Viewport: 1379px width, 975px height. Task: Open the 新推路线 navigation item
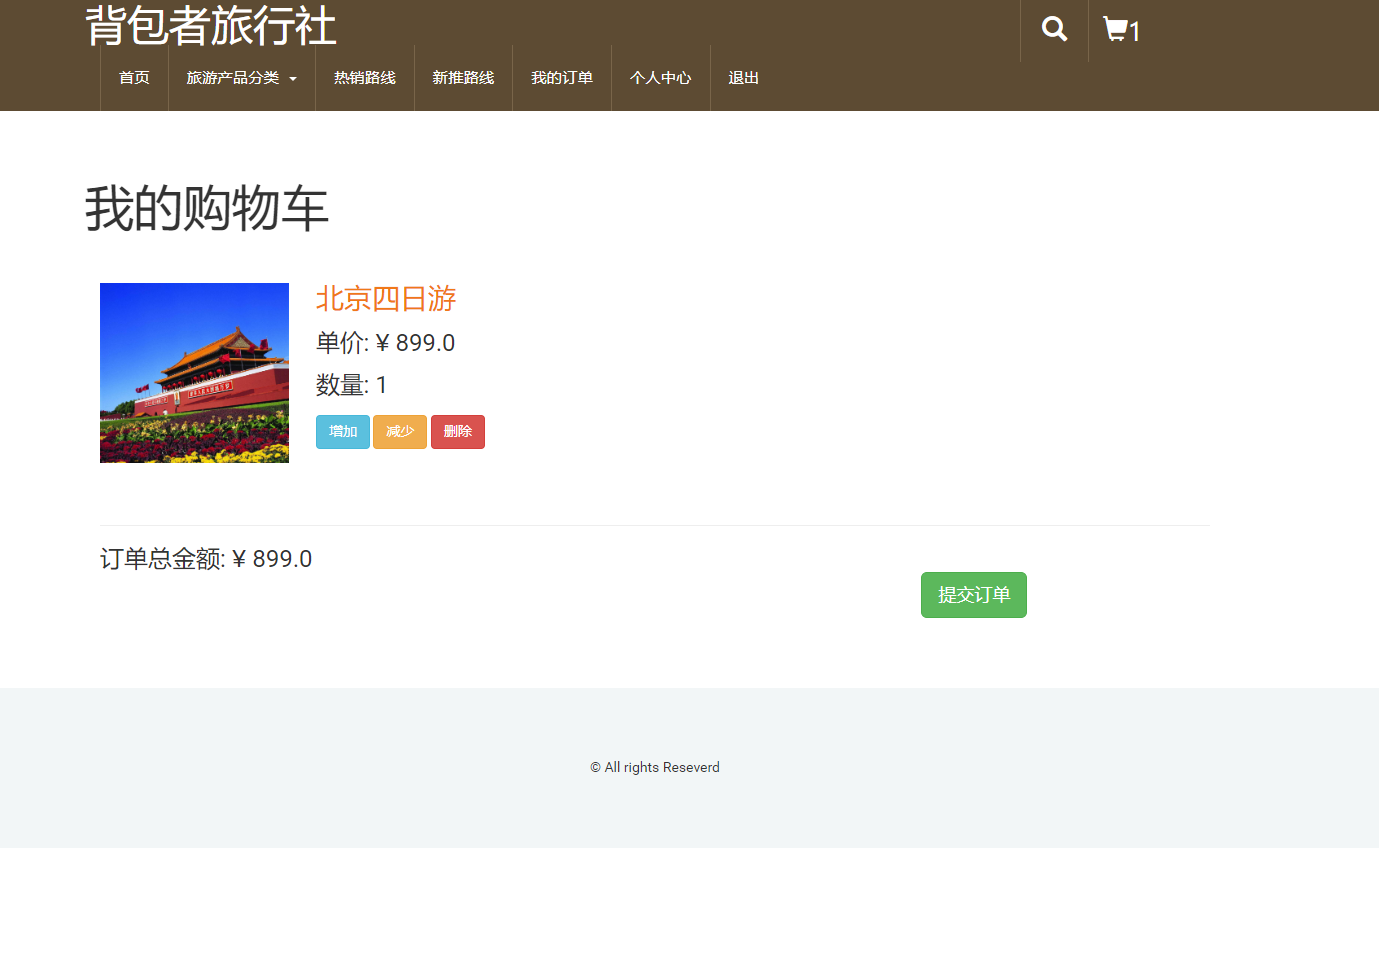(463, 77)
